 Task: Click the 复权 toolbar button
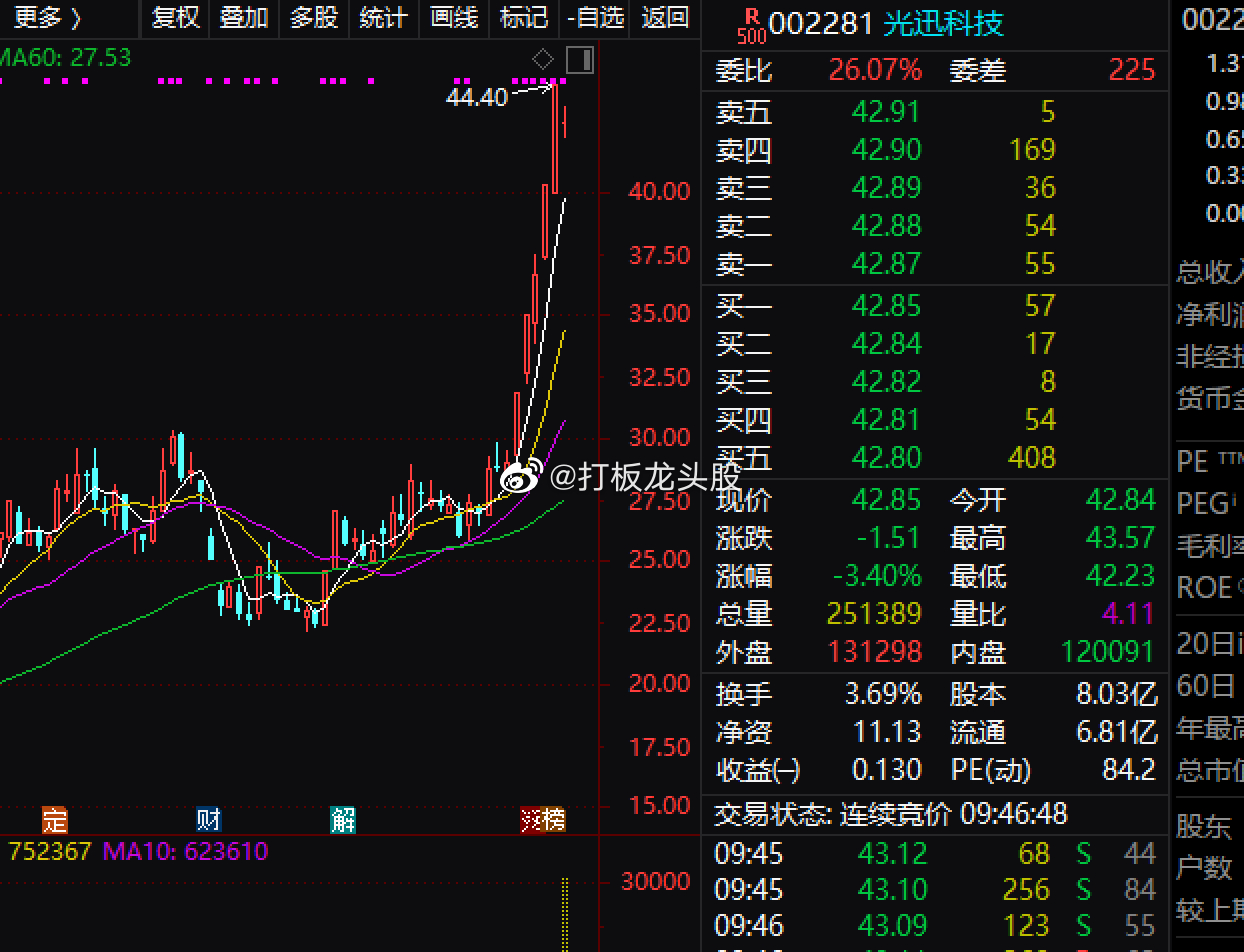(176, 17)
